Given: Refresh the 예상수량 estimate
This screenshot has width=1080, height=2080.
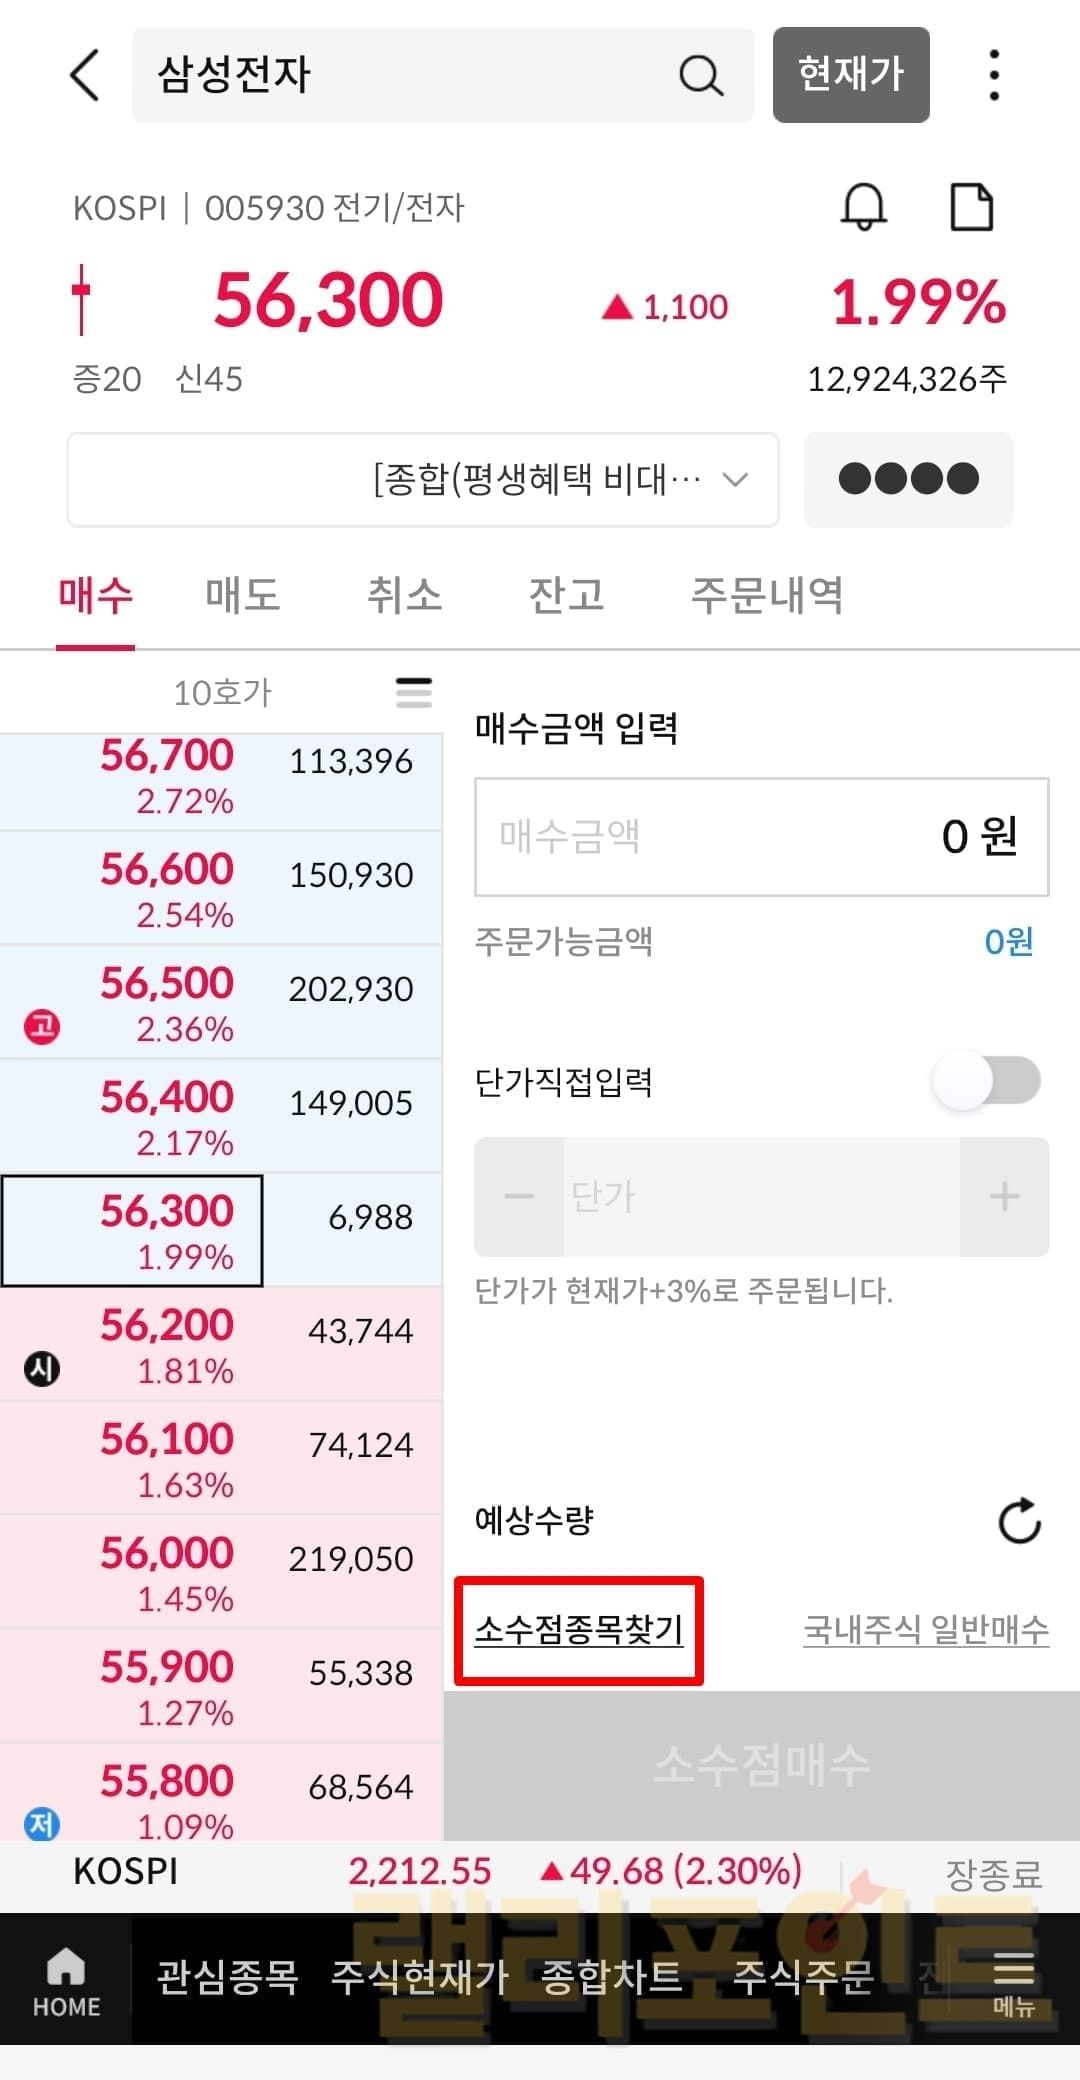Looking at the screenshot, I should [x=1019, y=1521].
